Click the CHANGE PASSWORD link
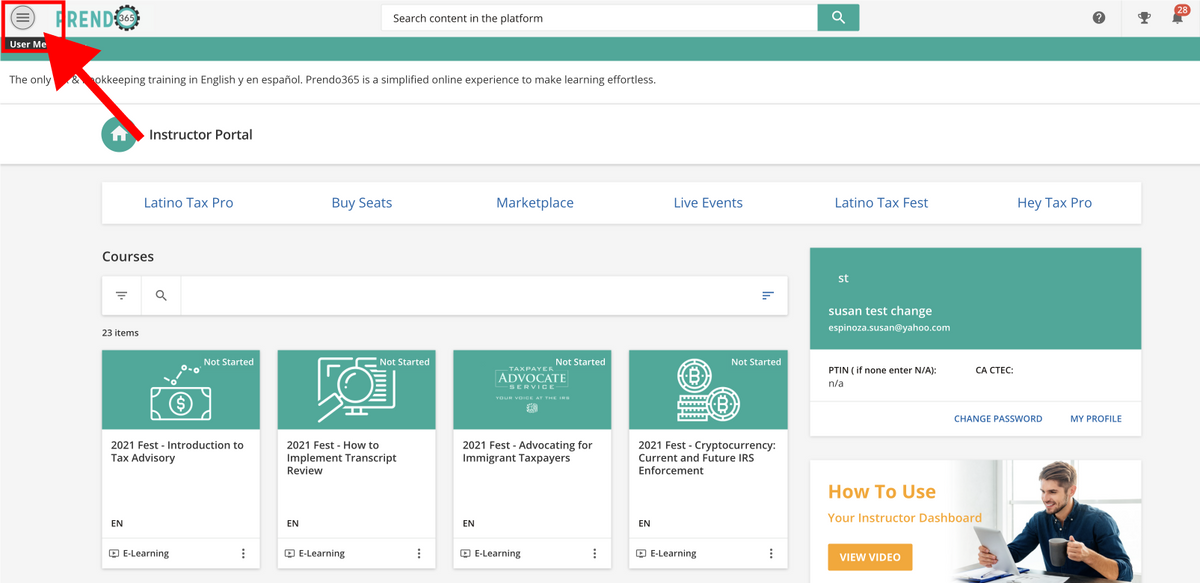 click(998, 419)
